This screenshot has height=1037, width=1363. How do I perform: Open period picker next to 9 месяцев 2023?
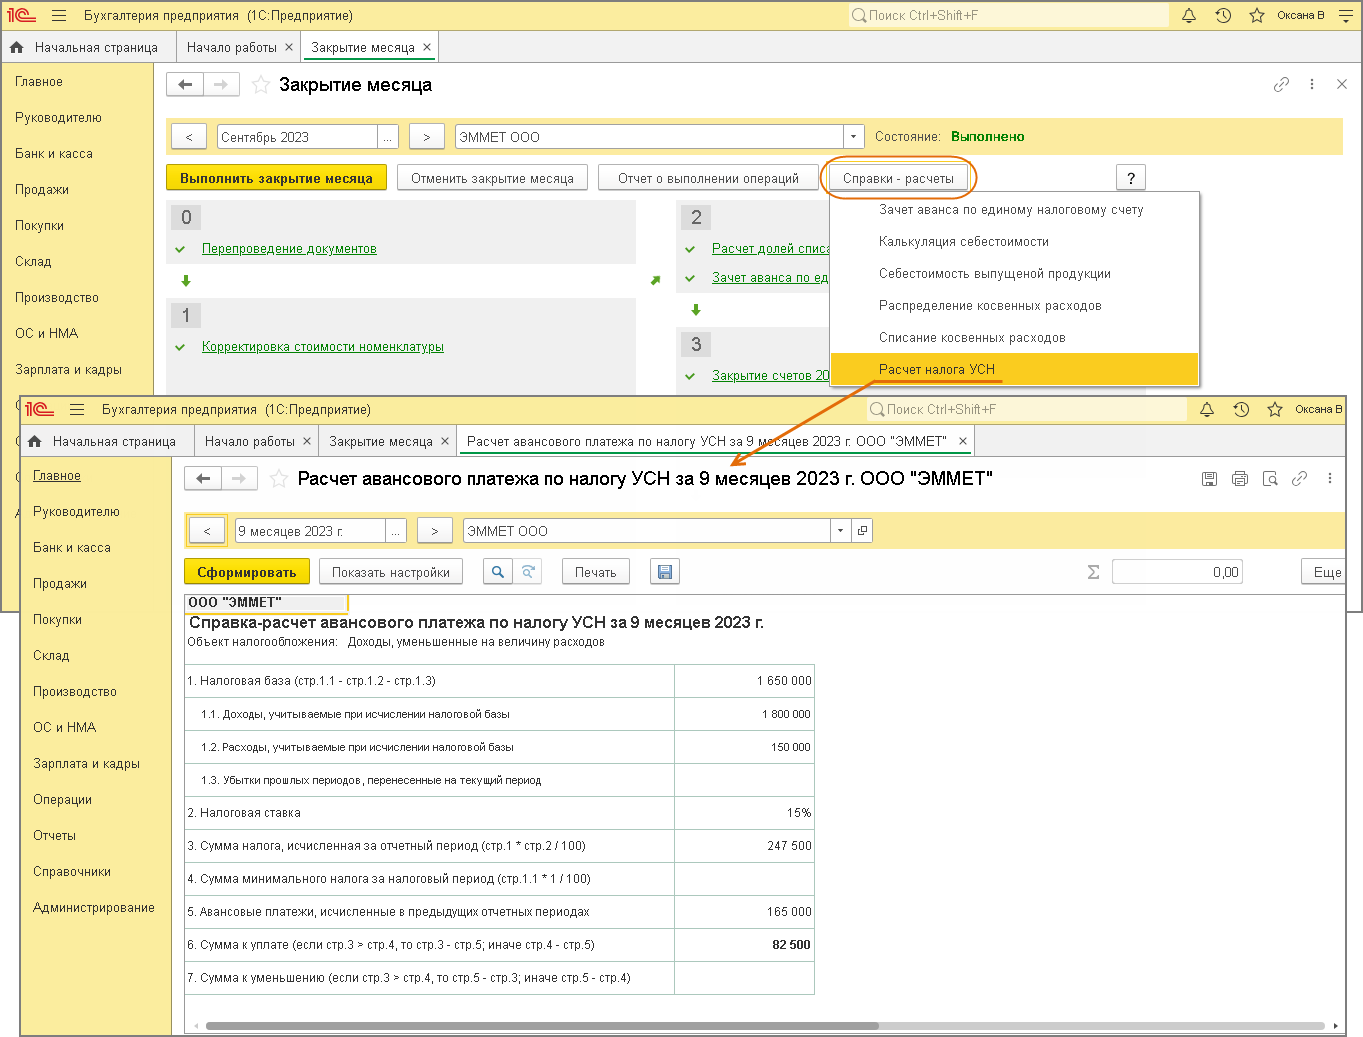pyautogui.click(x=396, y=531)
